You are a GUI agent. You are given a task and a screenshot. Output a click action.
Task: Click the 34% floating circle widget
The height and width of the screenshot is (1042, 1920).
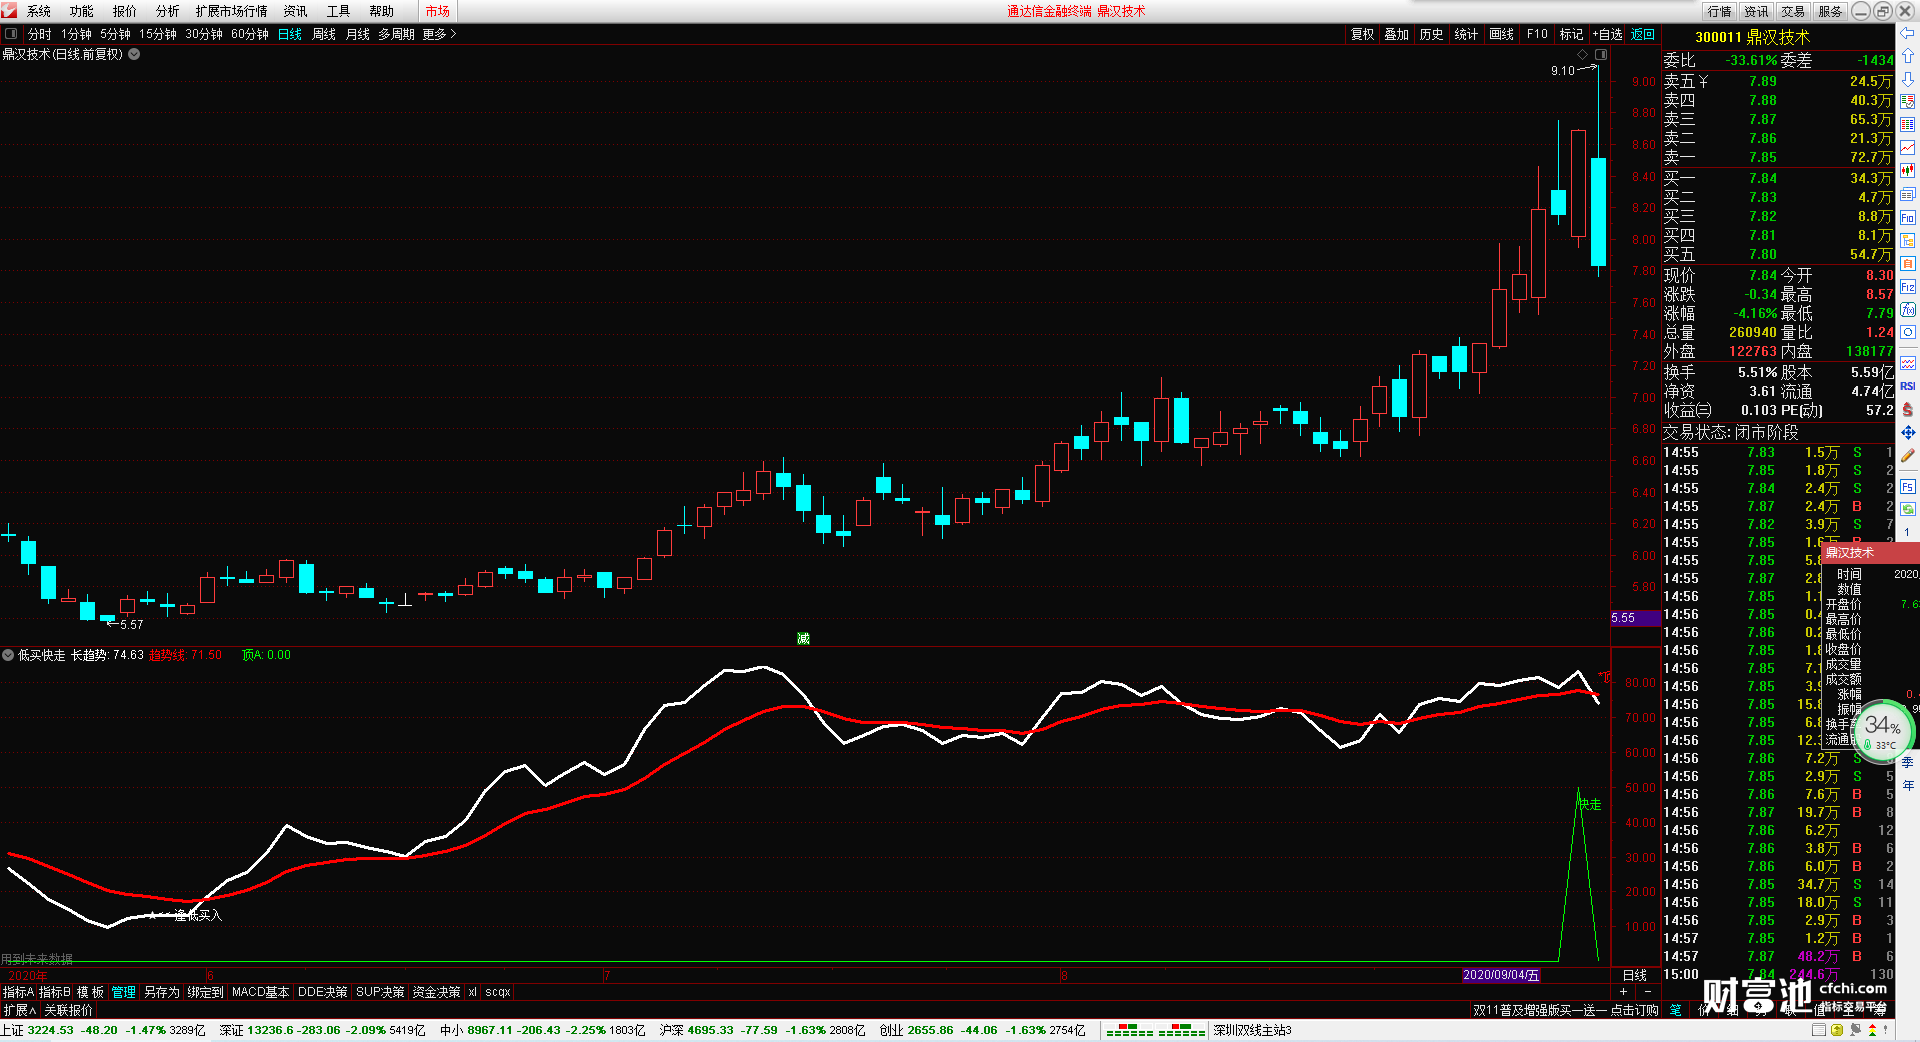(1883, 730)
